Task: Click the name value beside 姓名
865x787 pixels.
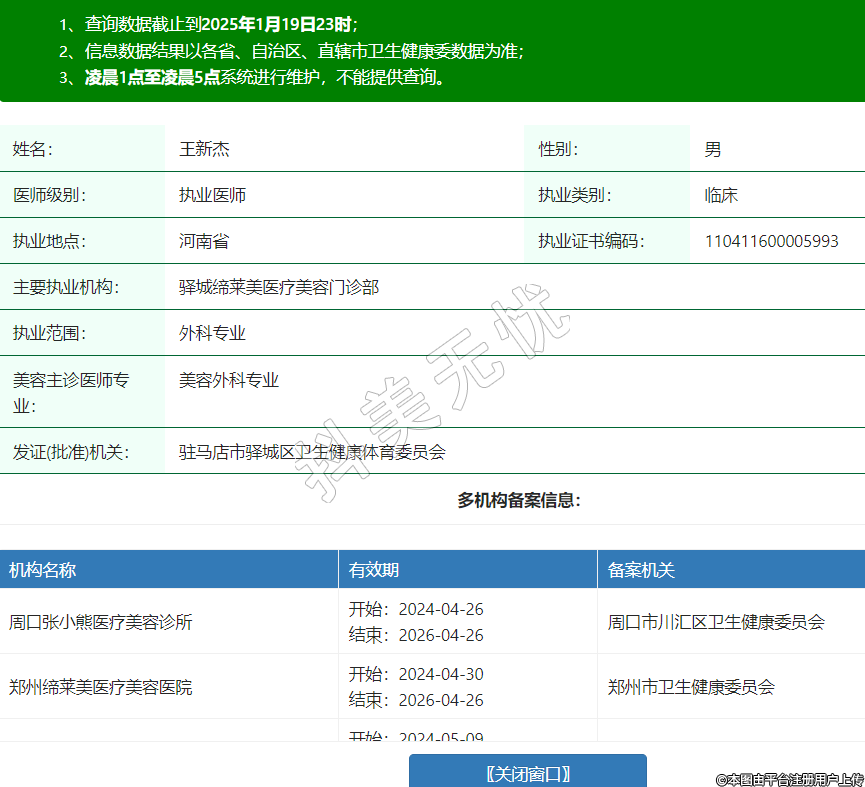Action: [x=204, y=149]
